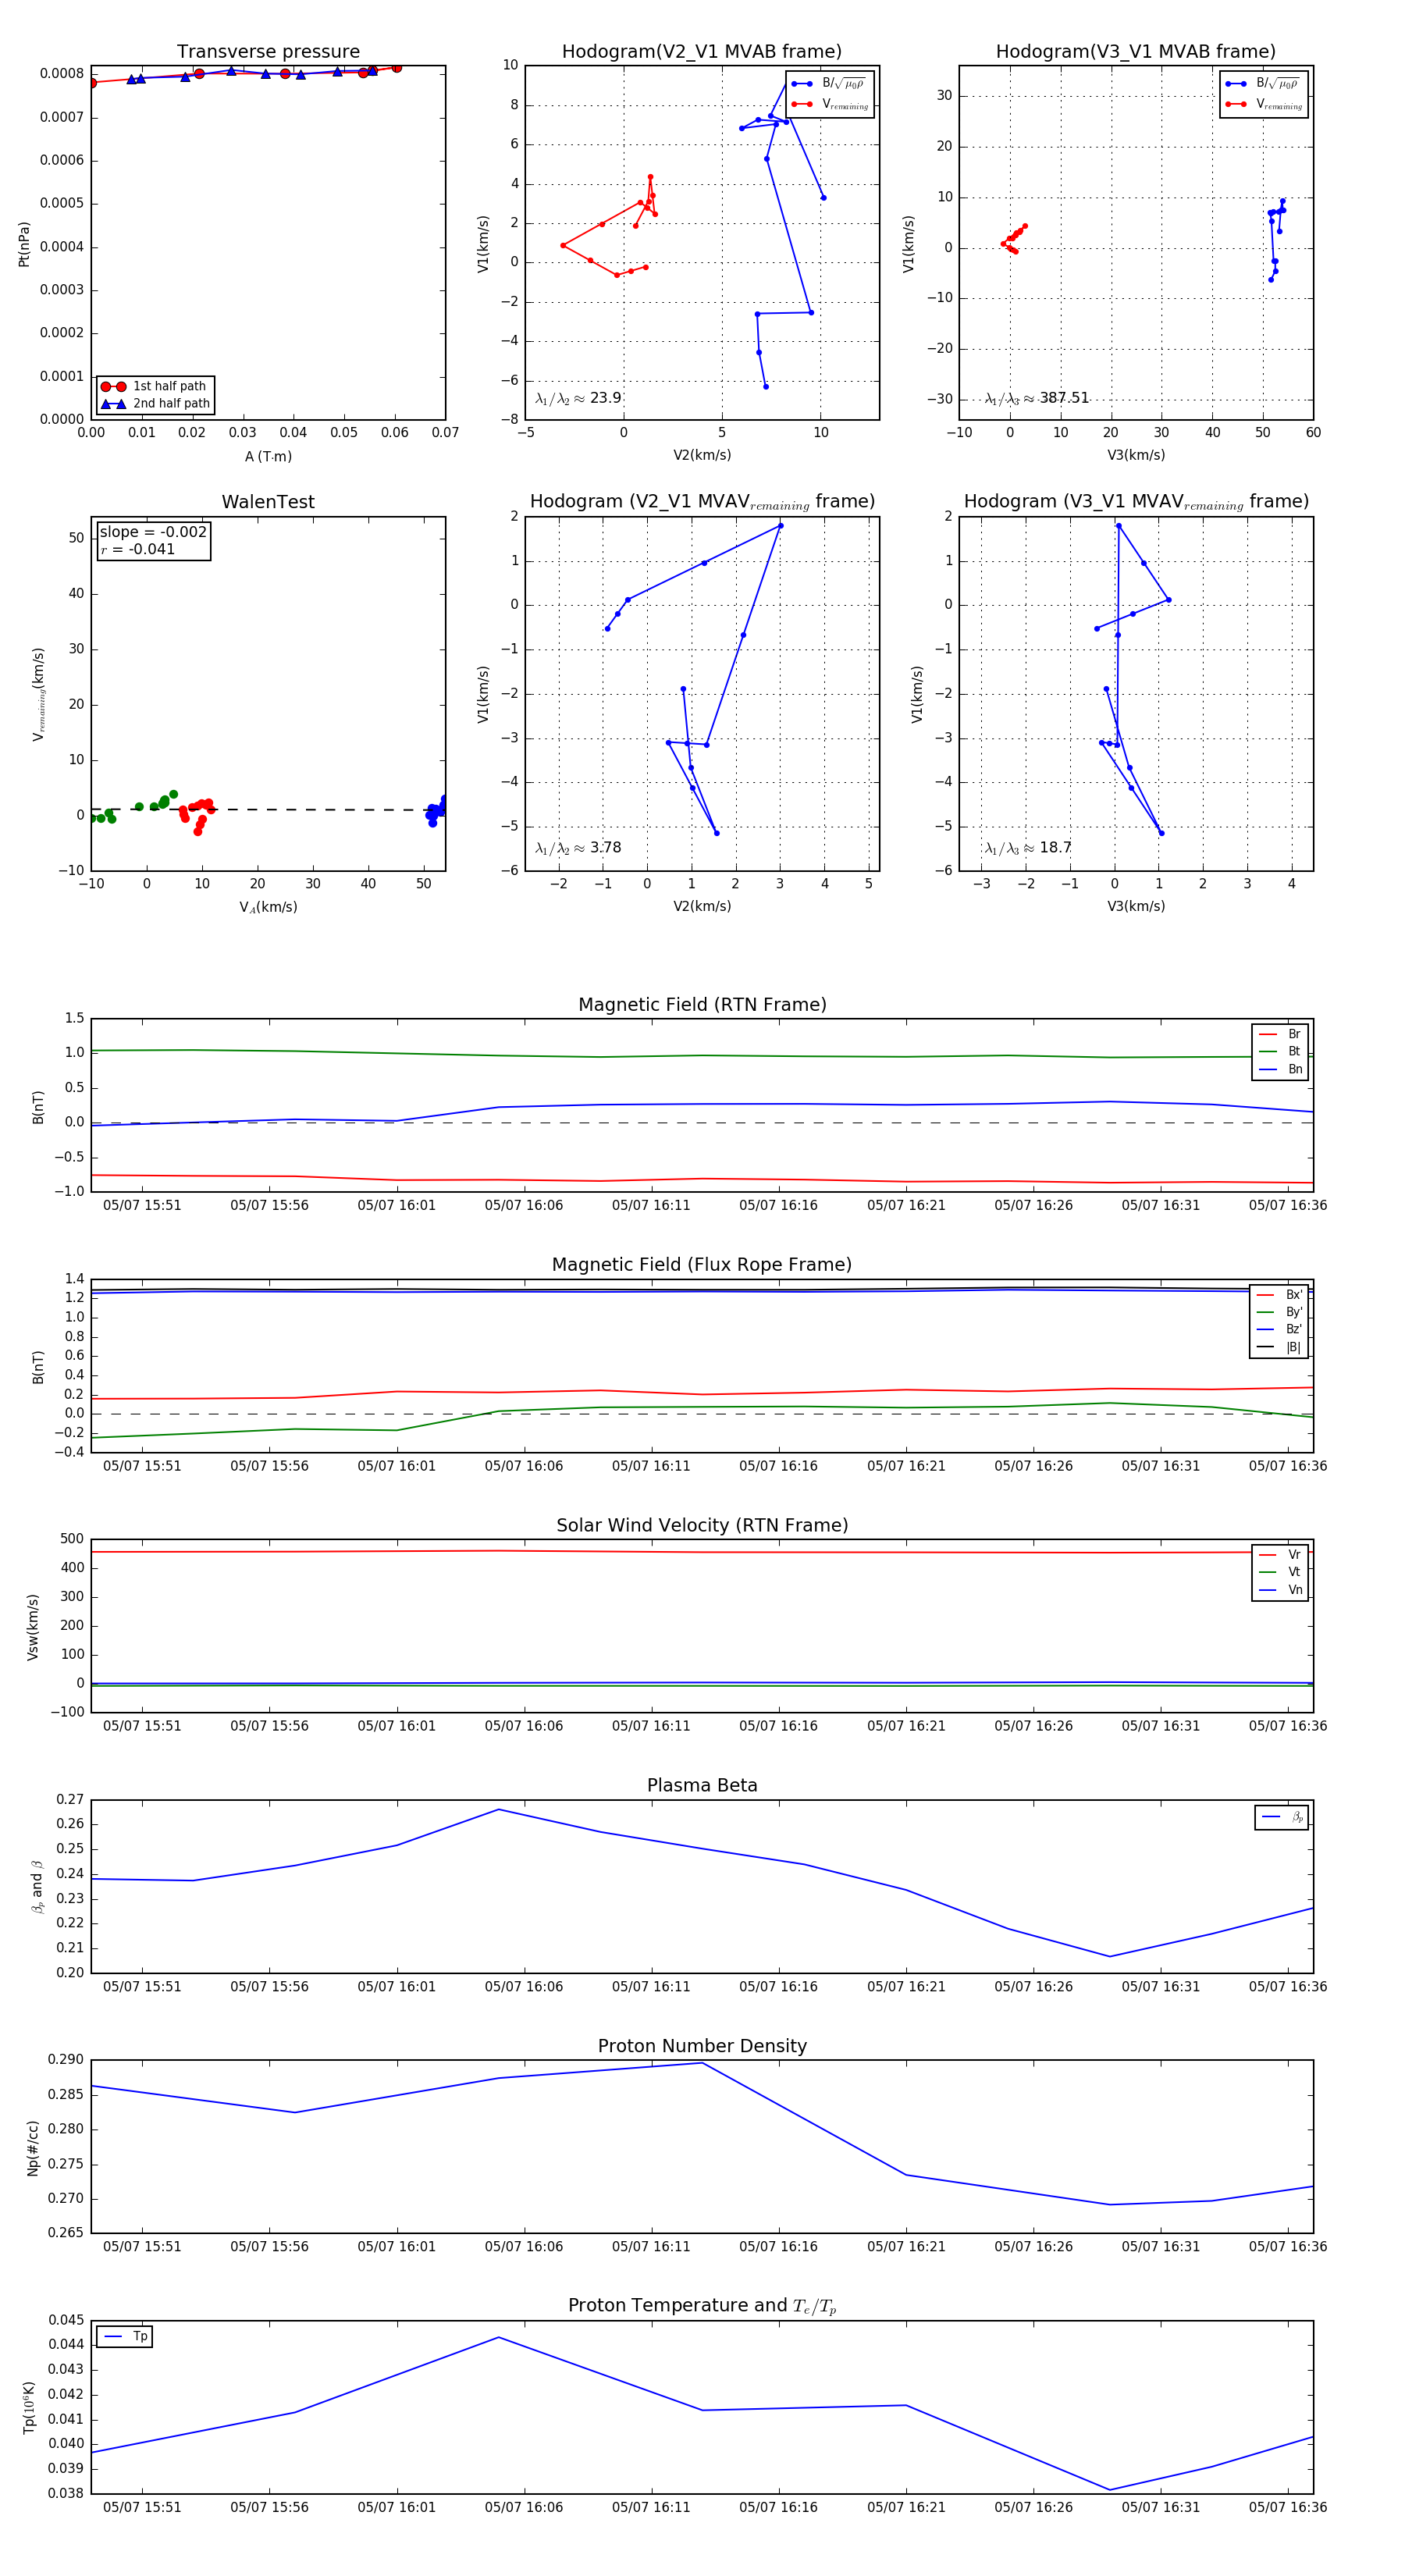Click the '2nd half path' legend entry

pyautogui.click(x=155, y=404)
